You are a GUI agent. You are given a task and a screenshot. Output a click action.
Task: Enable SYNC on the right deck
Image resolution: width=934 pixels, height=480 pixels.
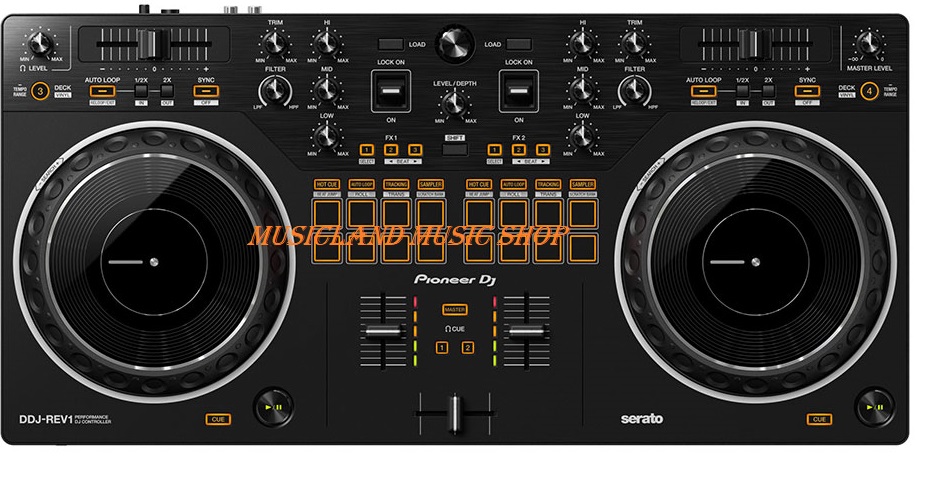(807, 91)
